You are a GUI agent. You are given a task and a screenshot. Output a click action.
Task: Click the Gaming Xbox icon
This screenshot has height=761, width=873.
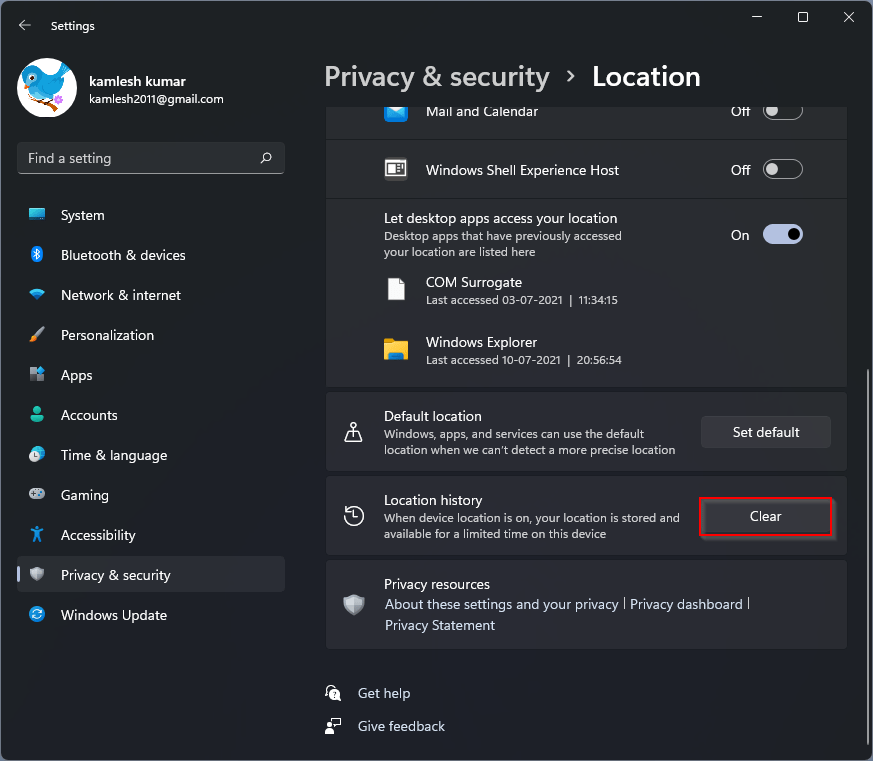pos(37,495)
